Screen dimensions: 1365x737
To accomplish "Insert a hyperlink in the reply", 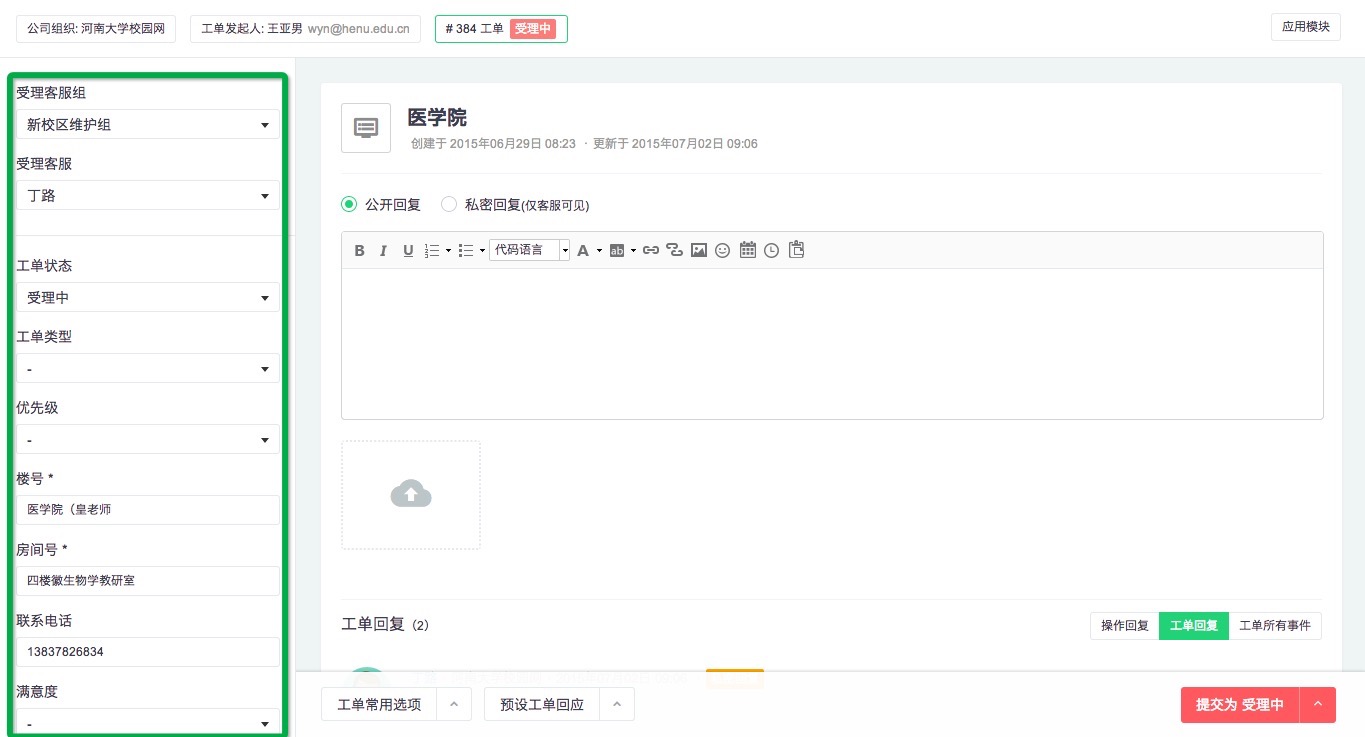I will tap(651, 251).
